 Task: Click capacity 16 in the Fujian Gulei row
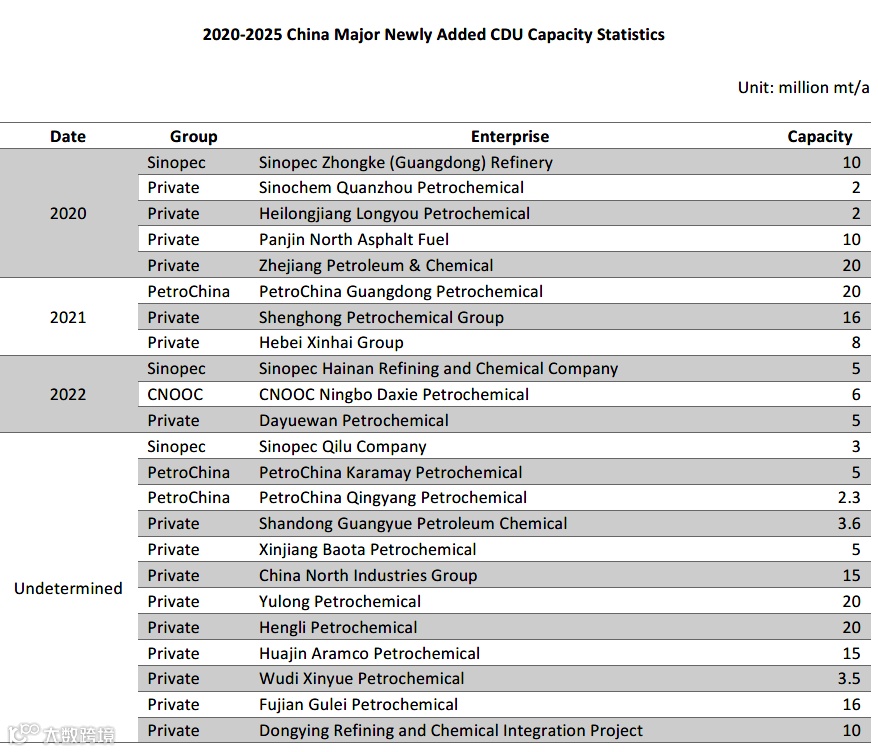[851, 705]
